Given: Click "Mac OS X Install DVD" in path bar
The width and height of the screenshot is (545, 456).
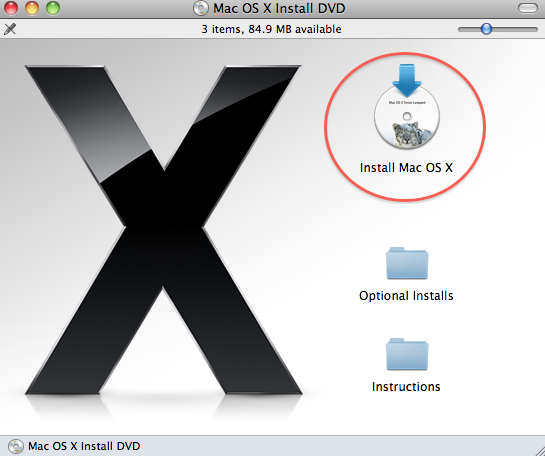Looking at the screenshot, I should [84, 446].
